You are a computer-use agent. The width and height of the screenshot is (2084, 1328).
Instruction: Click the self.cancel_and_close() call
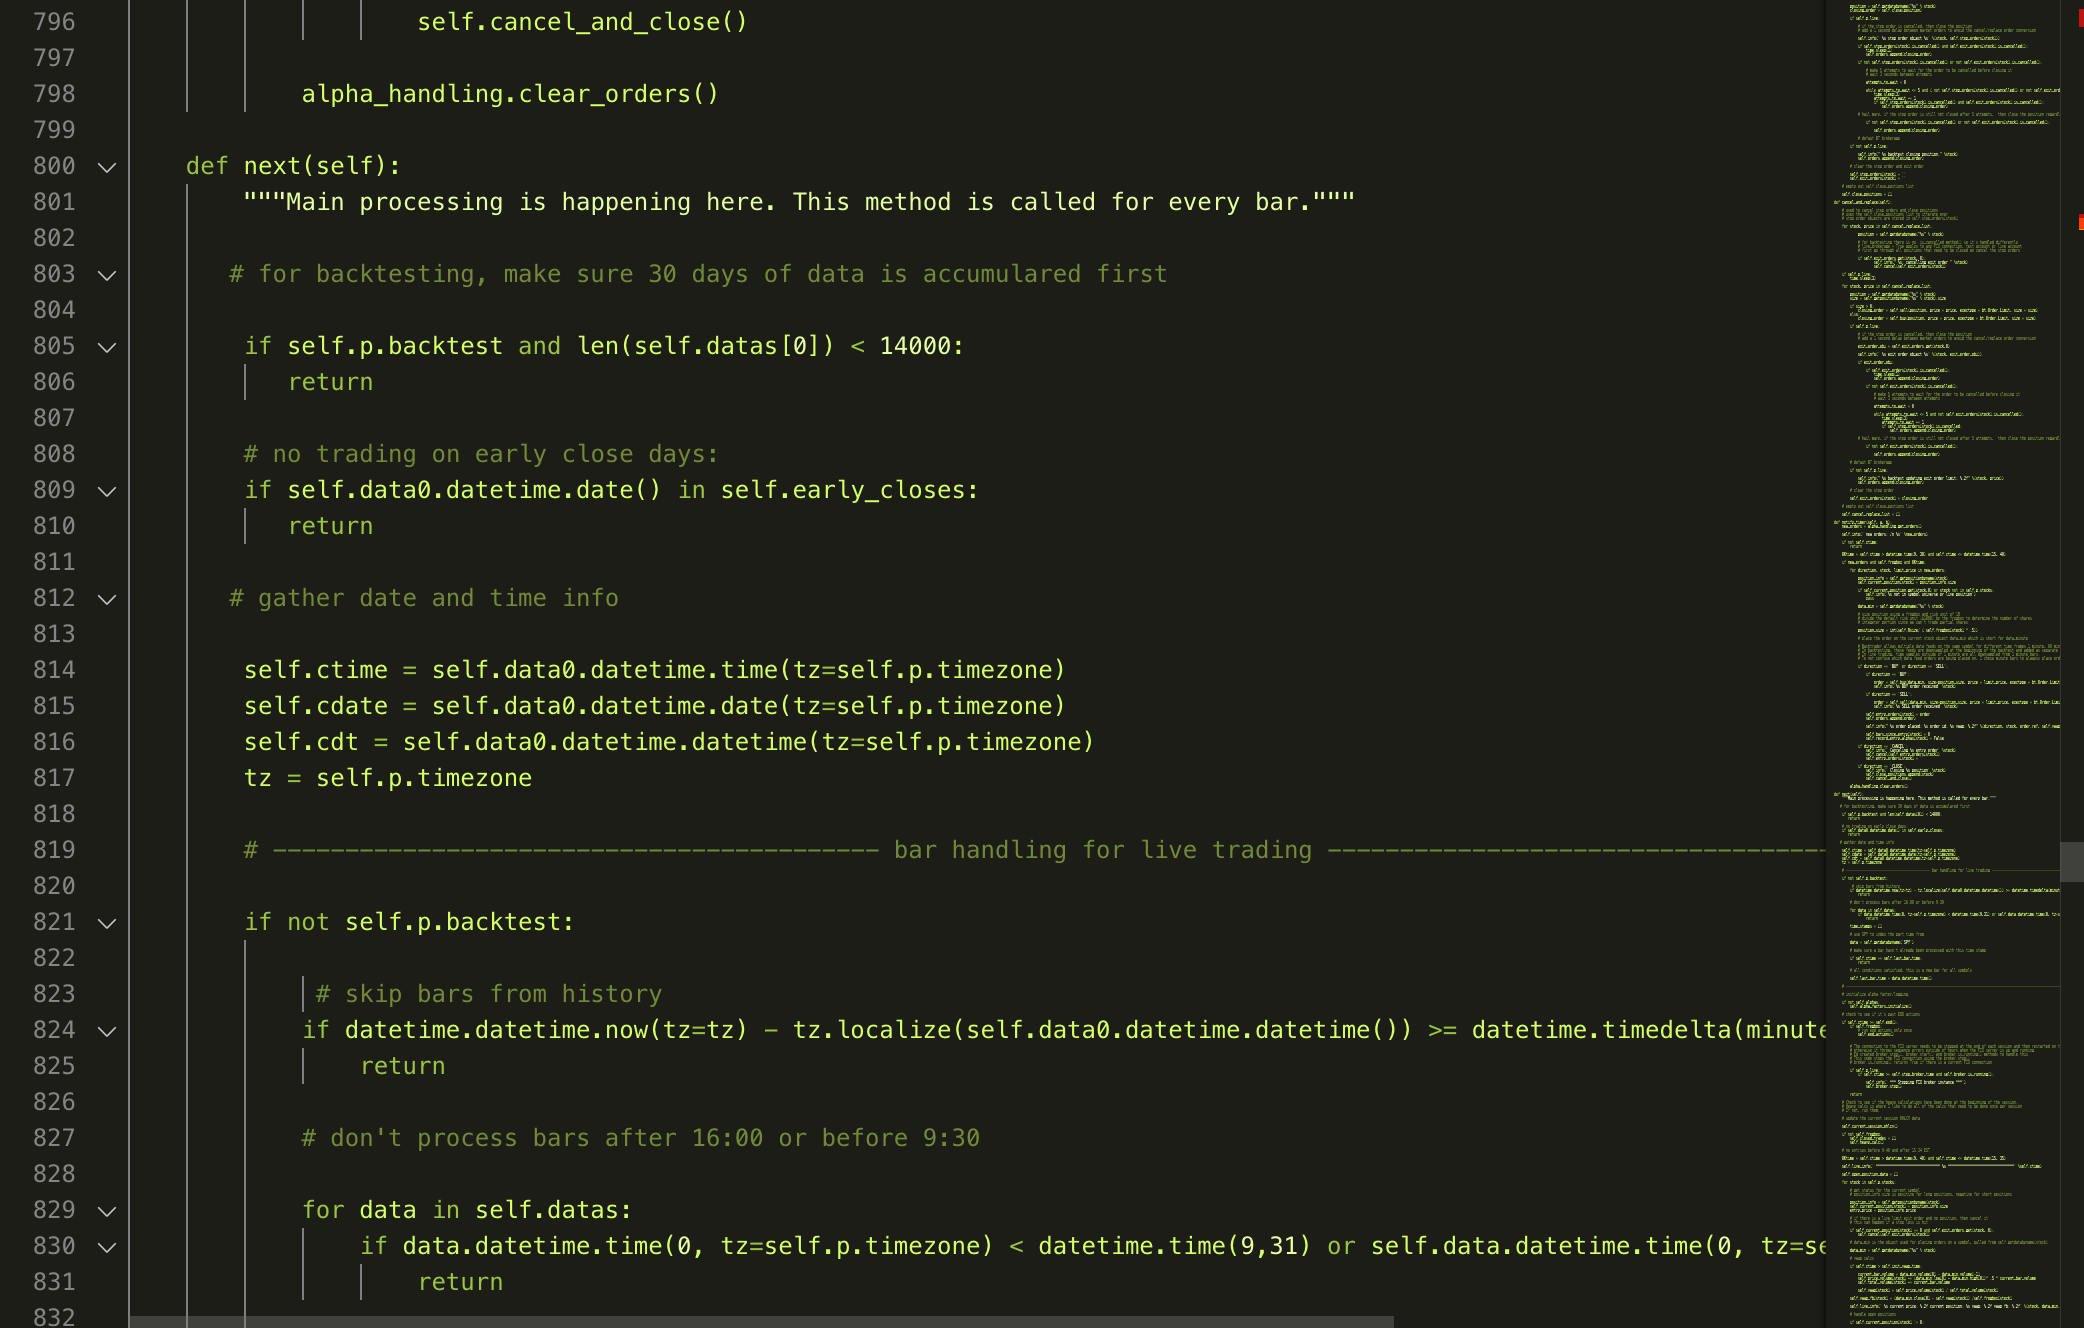tap(582, 22)
